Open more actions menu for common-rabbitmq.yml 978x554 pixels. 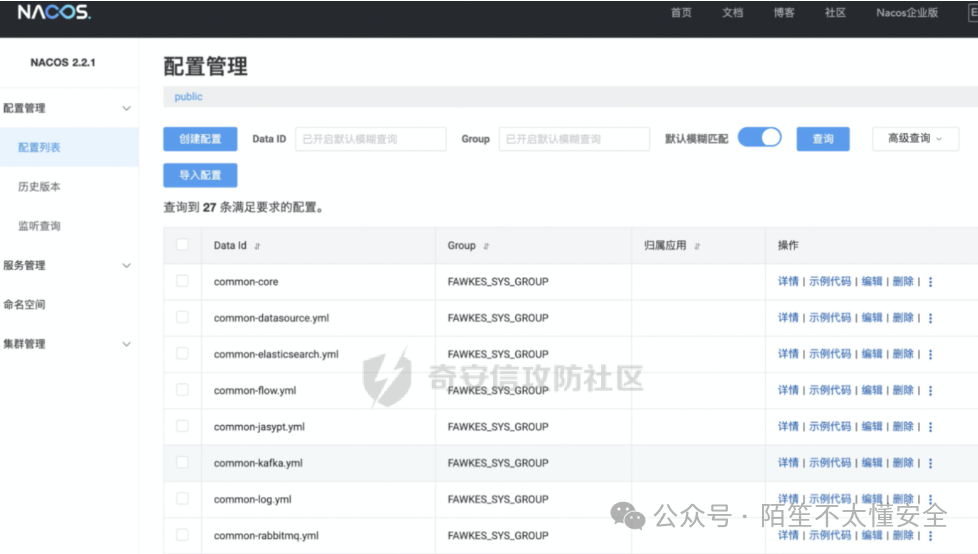coord(930,535)
